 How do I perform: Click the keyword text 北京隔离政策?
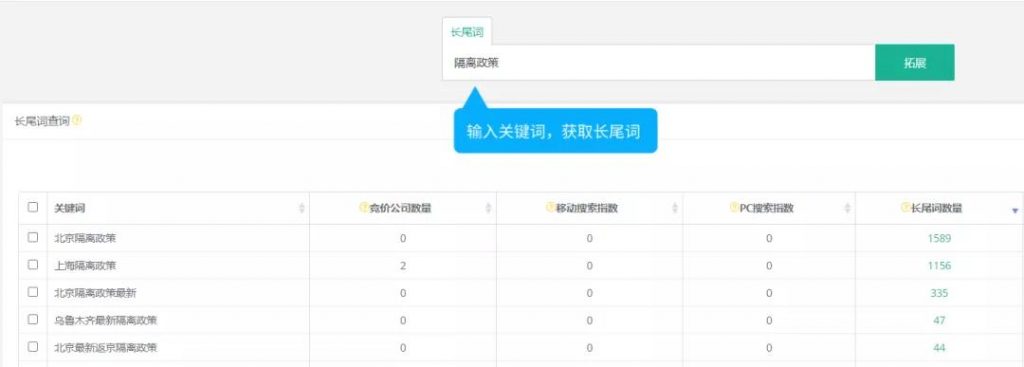[x=85, y=238]
